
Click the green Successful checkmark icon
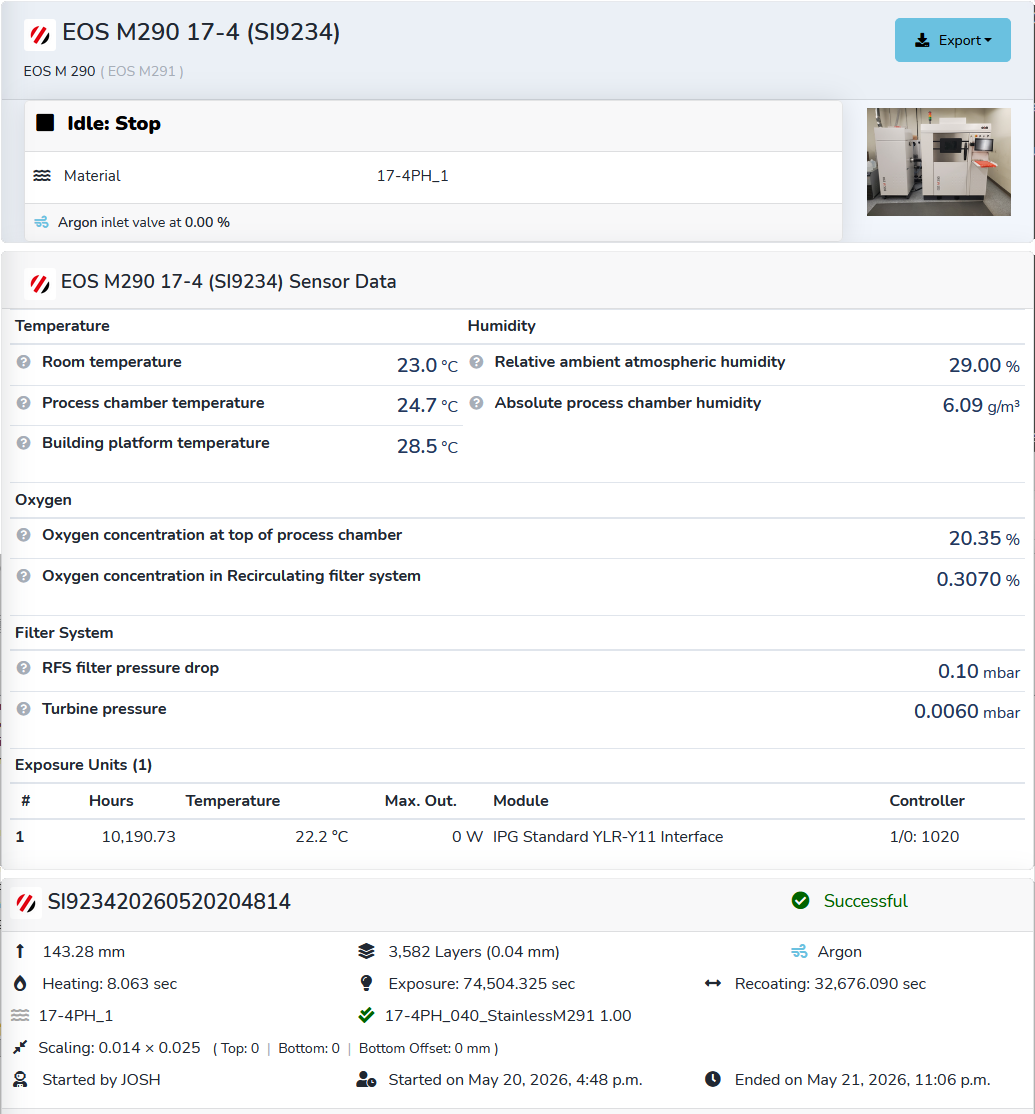point(801,901)
